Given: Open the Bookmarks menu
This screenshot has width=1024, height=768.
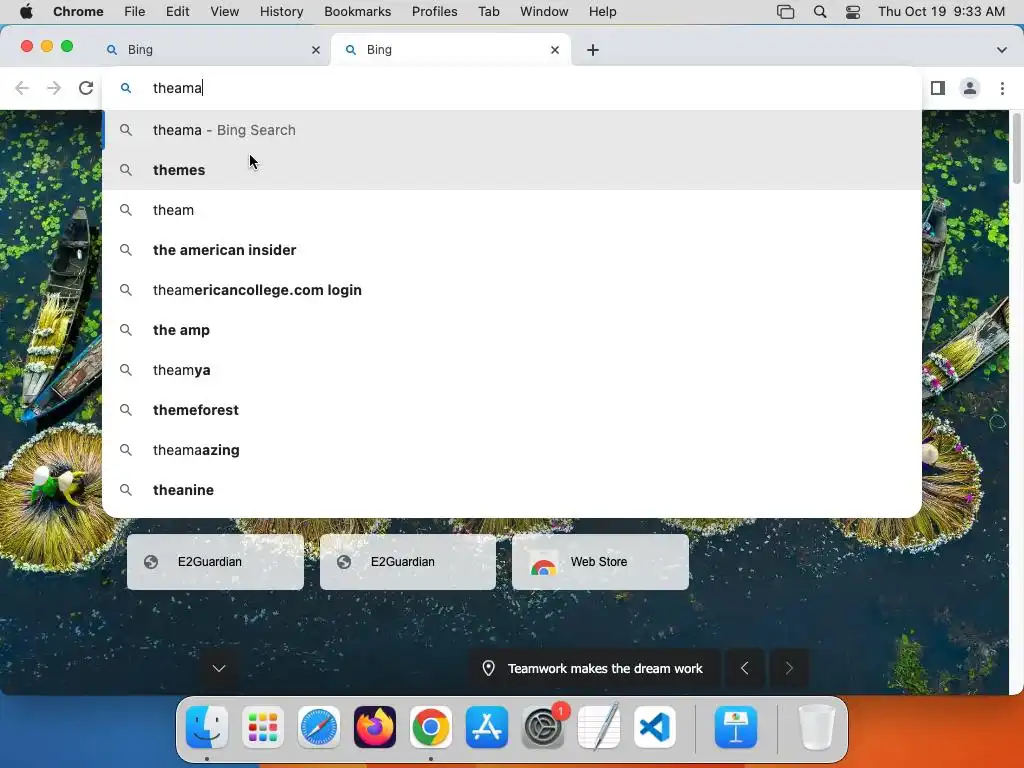Looking at the screenshot, I should coord(357,12).
